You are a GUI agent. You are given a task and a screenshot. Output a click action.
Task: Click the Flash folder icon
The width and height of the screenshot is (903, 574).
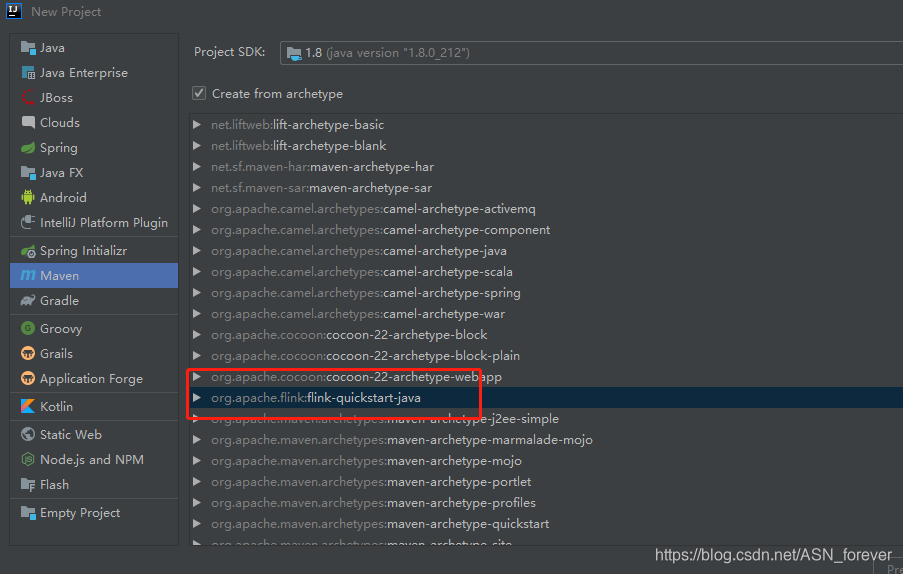tap(28, 485)
